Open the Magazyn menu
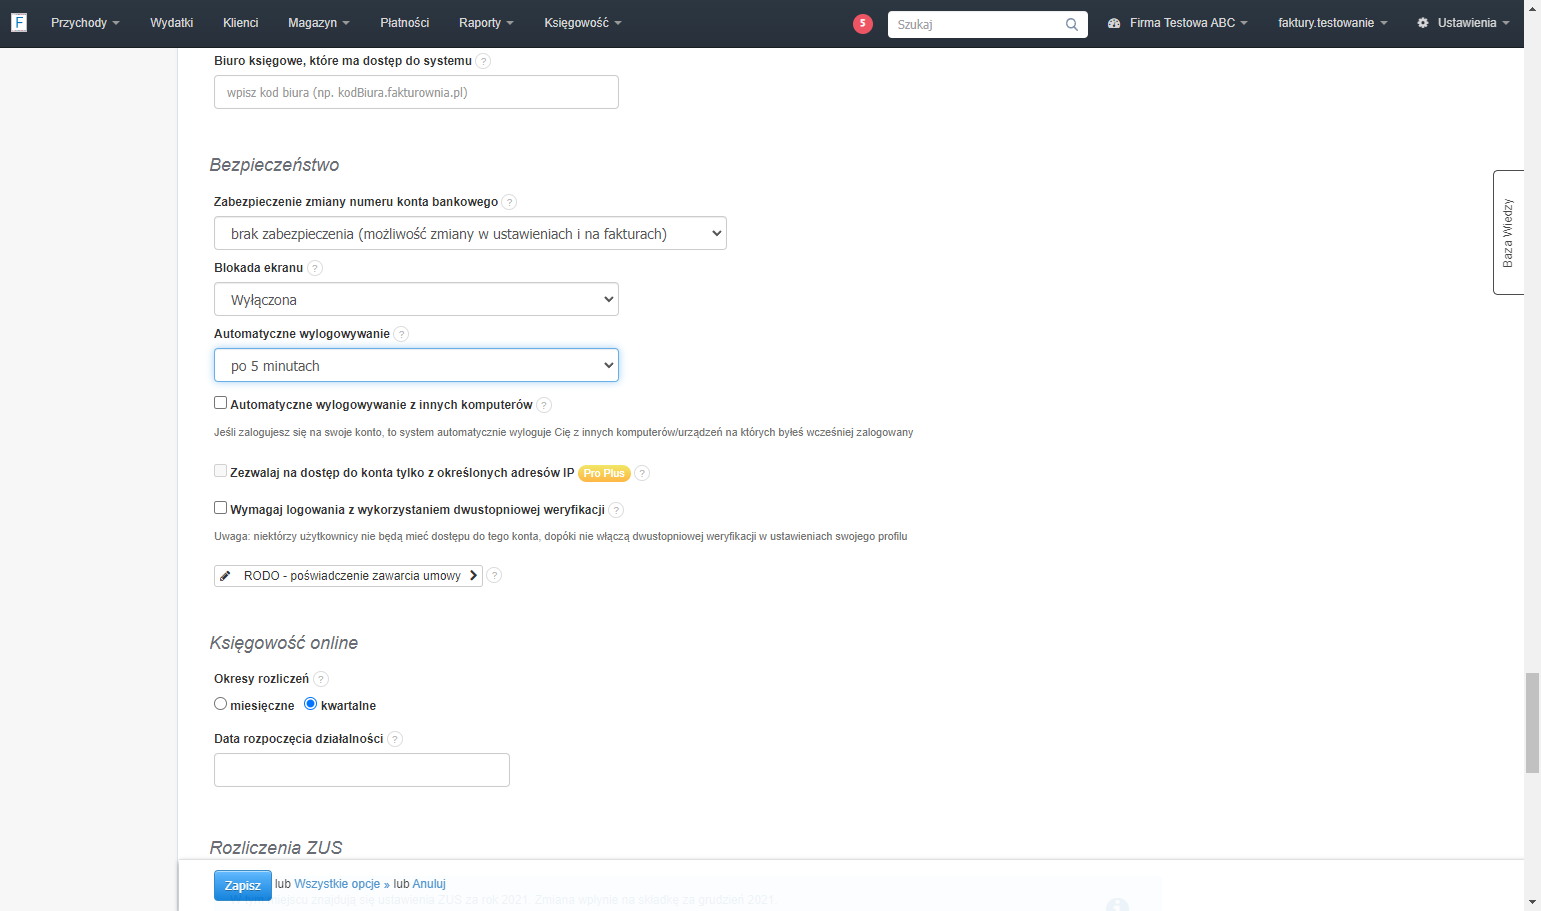This screenshot has height=911, width=1541. (x=319, y=23)
